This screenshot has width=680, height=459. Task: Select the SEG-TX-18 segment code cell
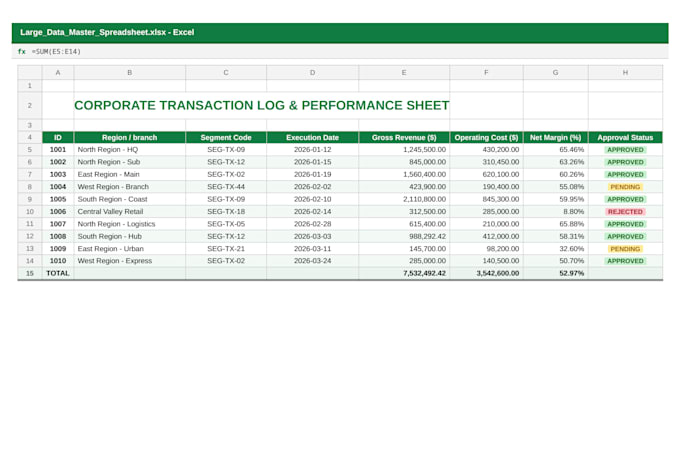point(226,212)
